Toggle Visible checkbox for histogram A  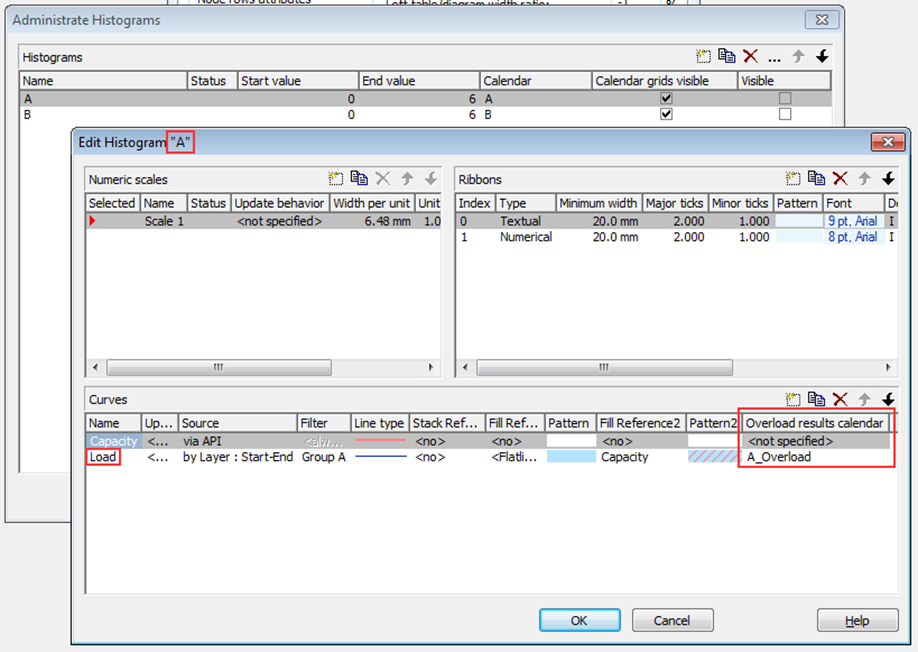785,98
